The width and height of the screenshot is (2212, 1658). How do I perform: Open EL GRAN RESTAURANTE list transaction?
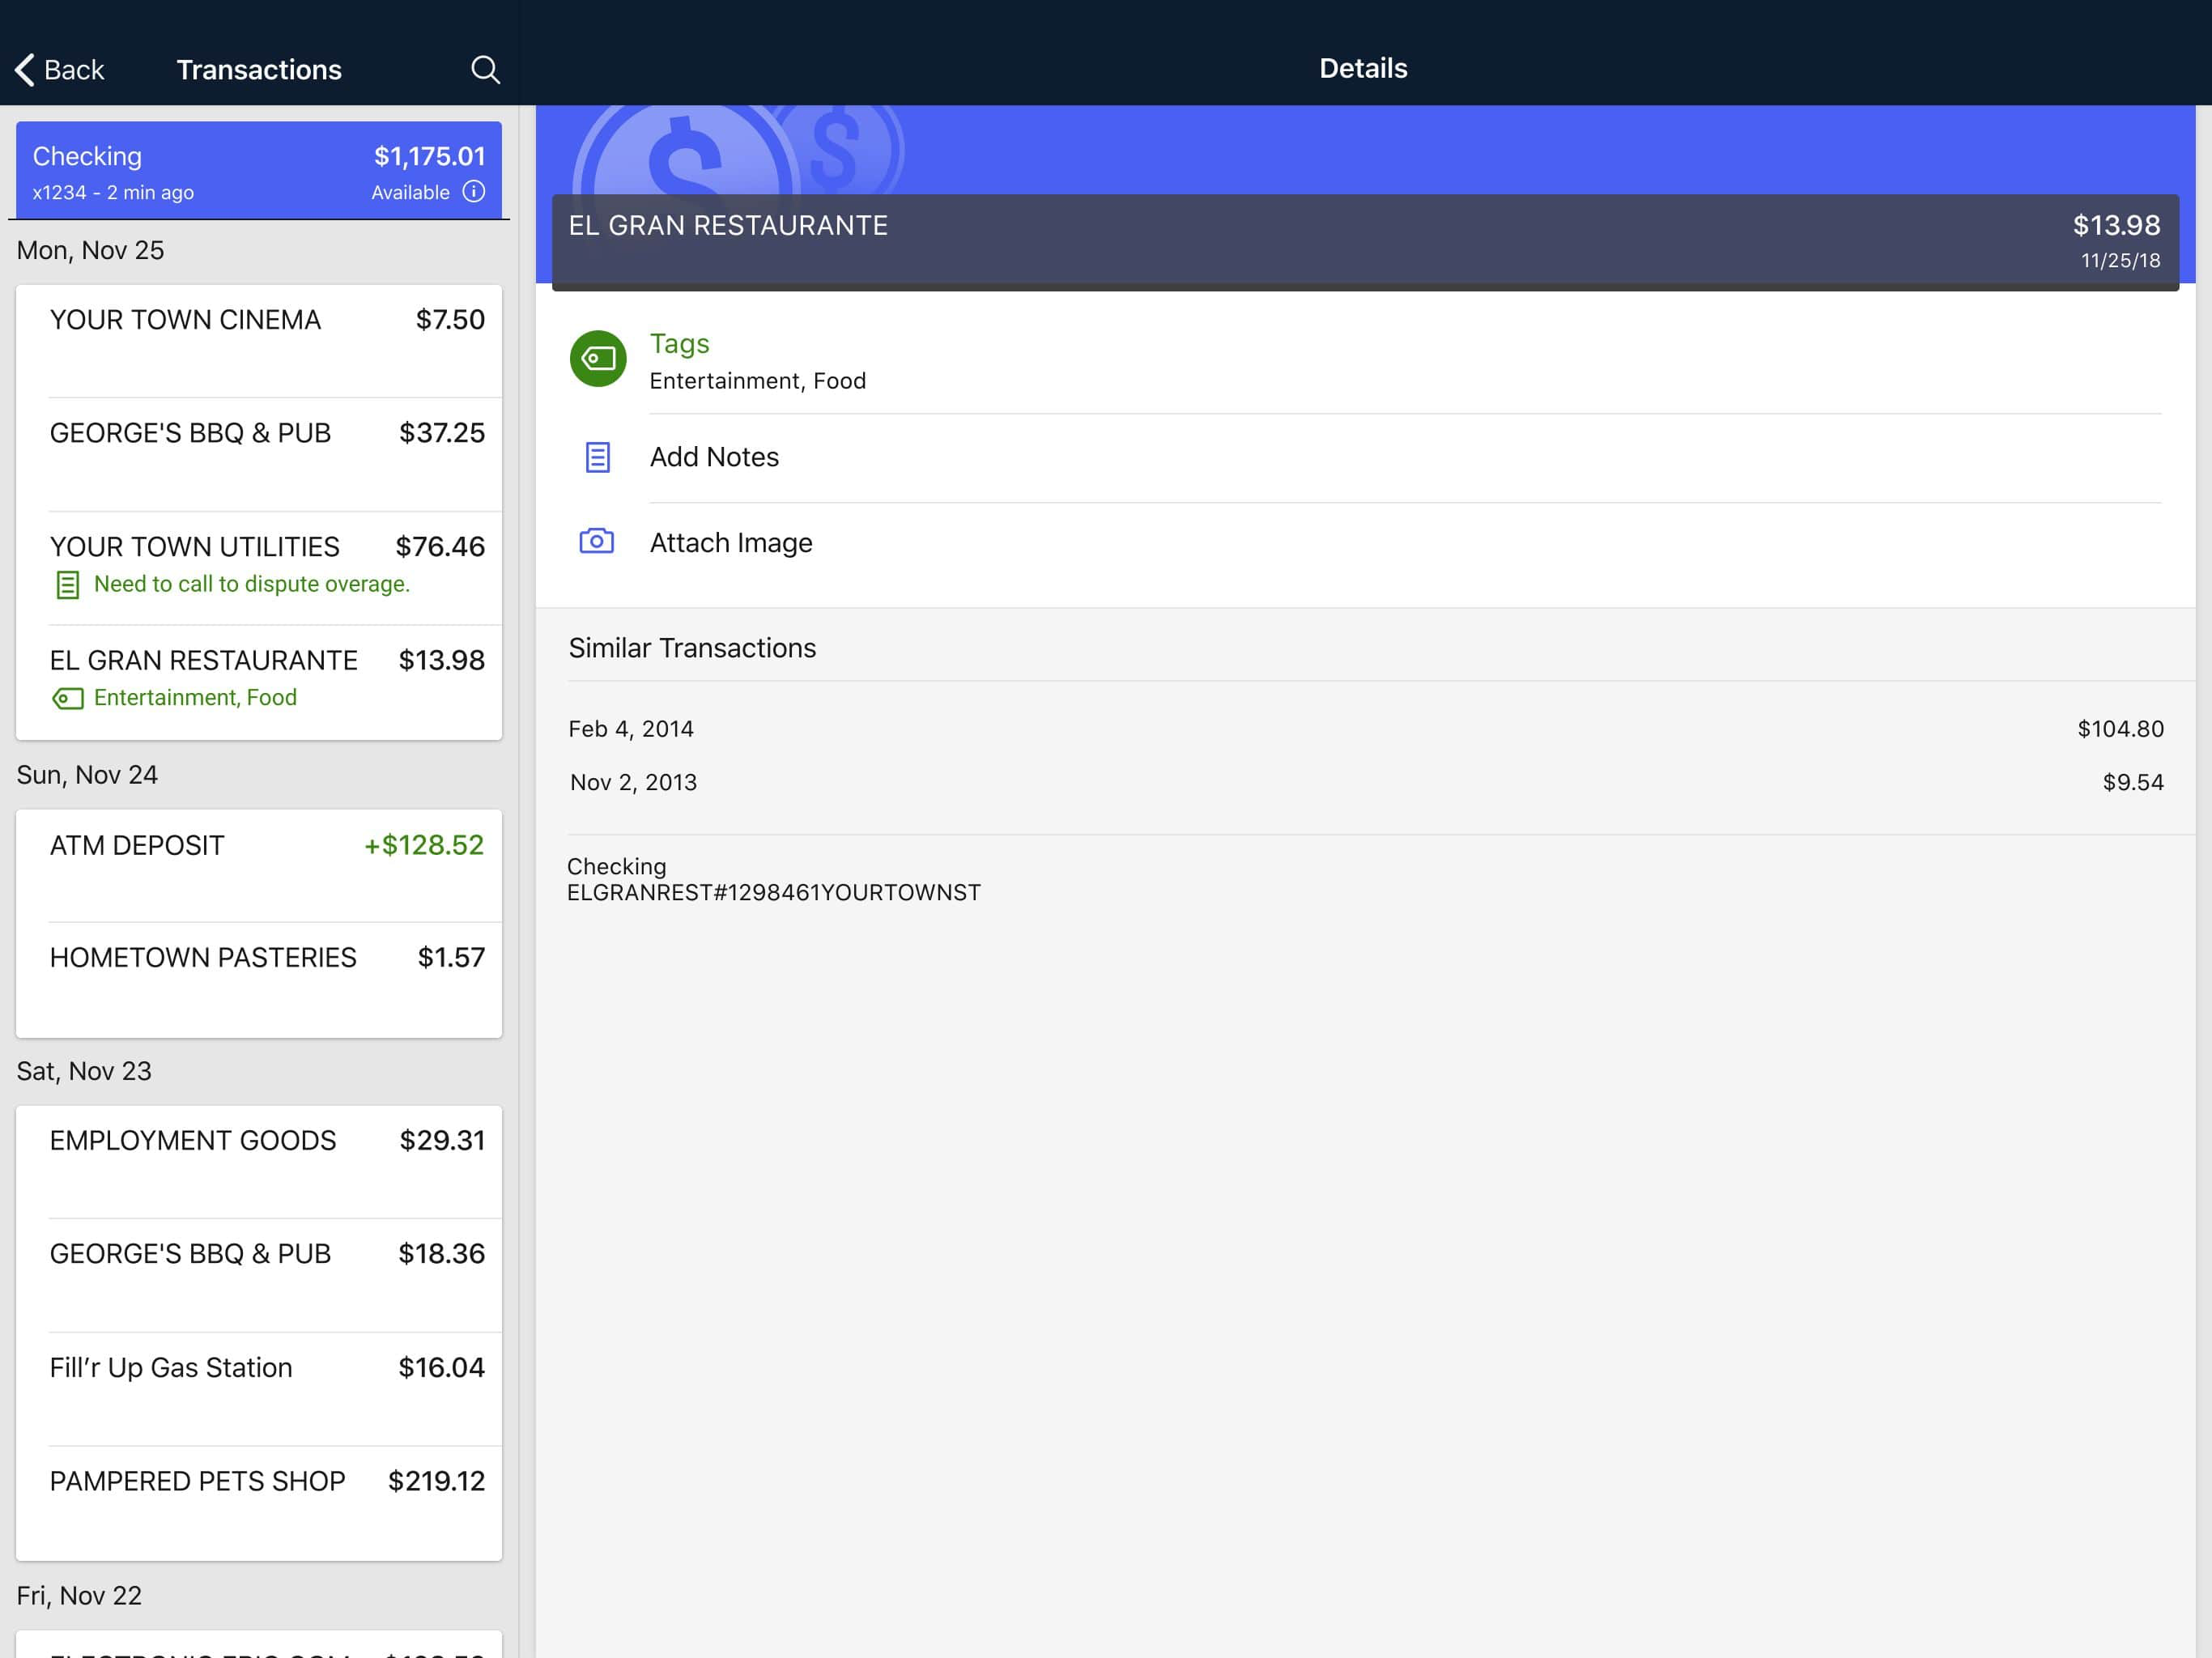tap(259, 682)
